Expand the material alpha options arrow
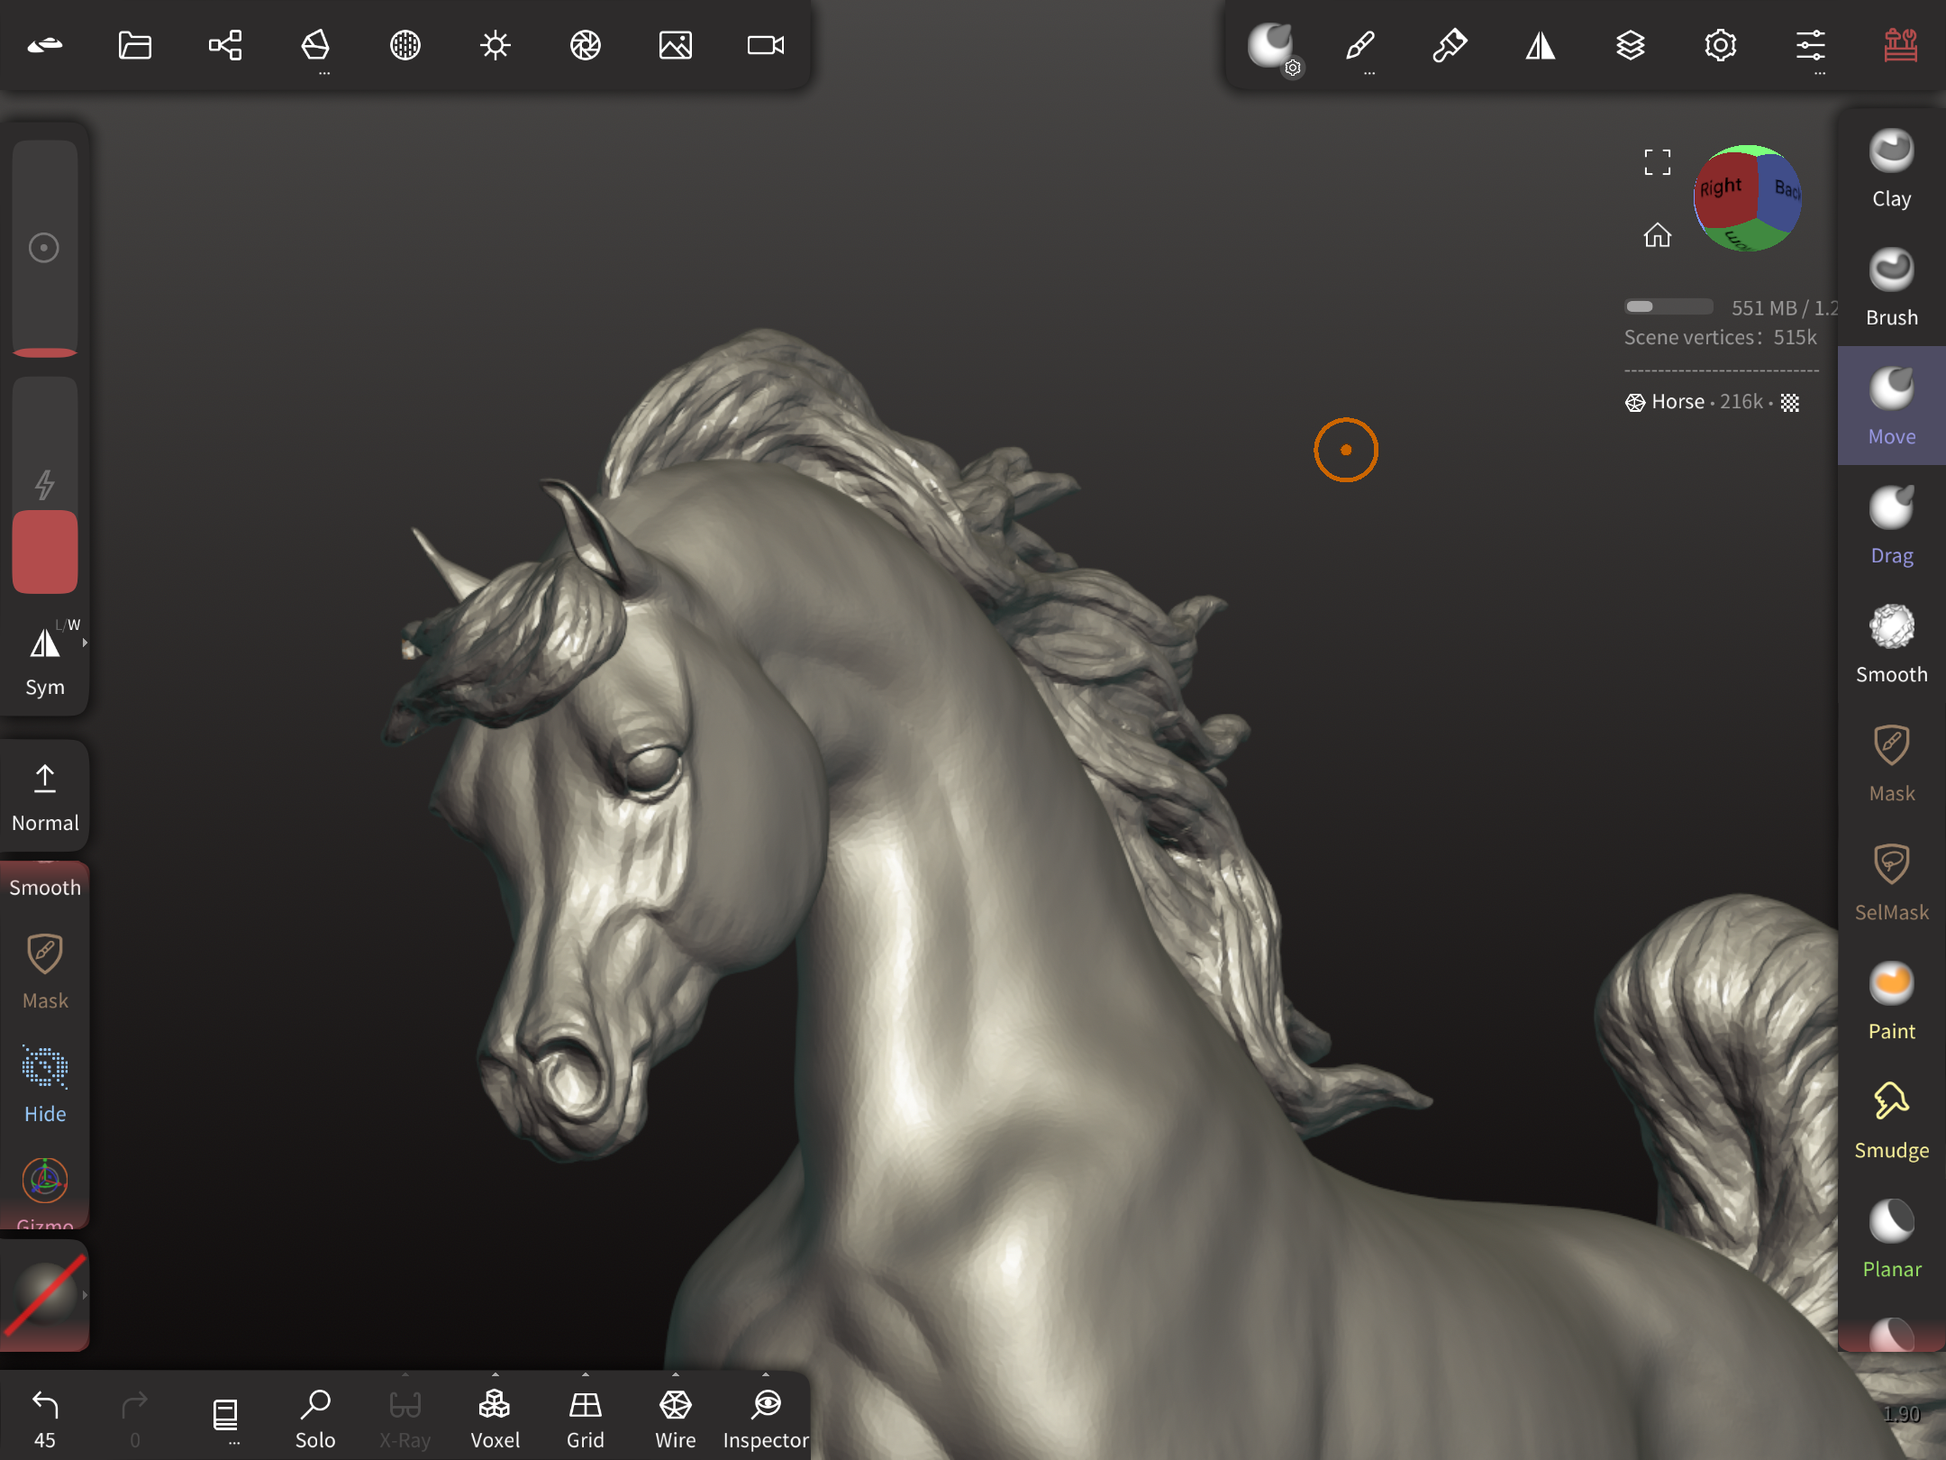Screen dimensions: 1946x1460 [x=85, y=1295]
